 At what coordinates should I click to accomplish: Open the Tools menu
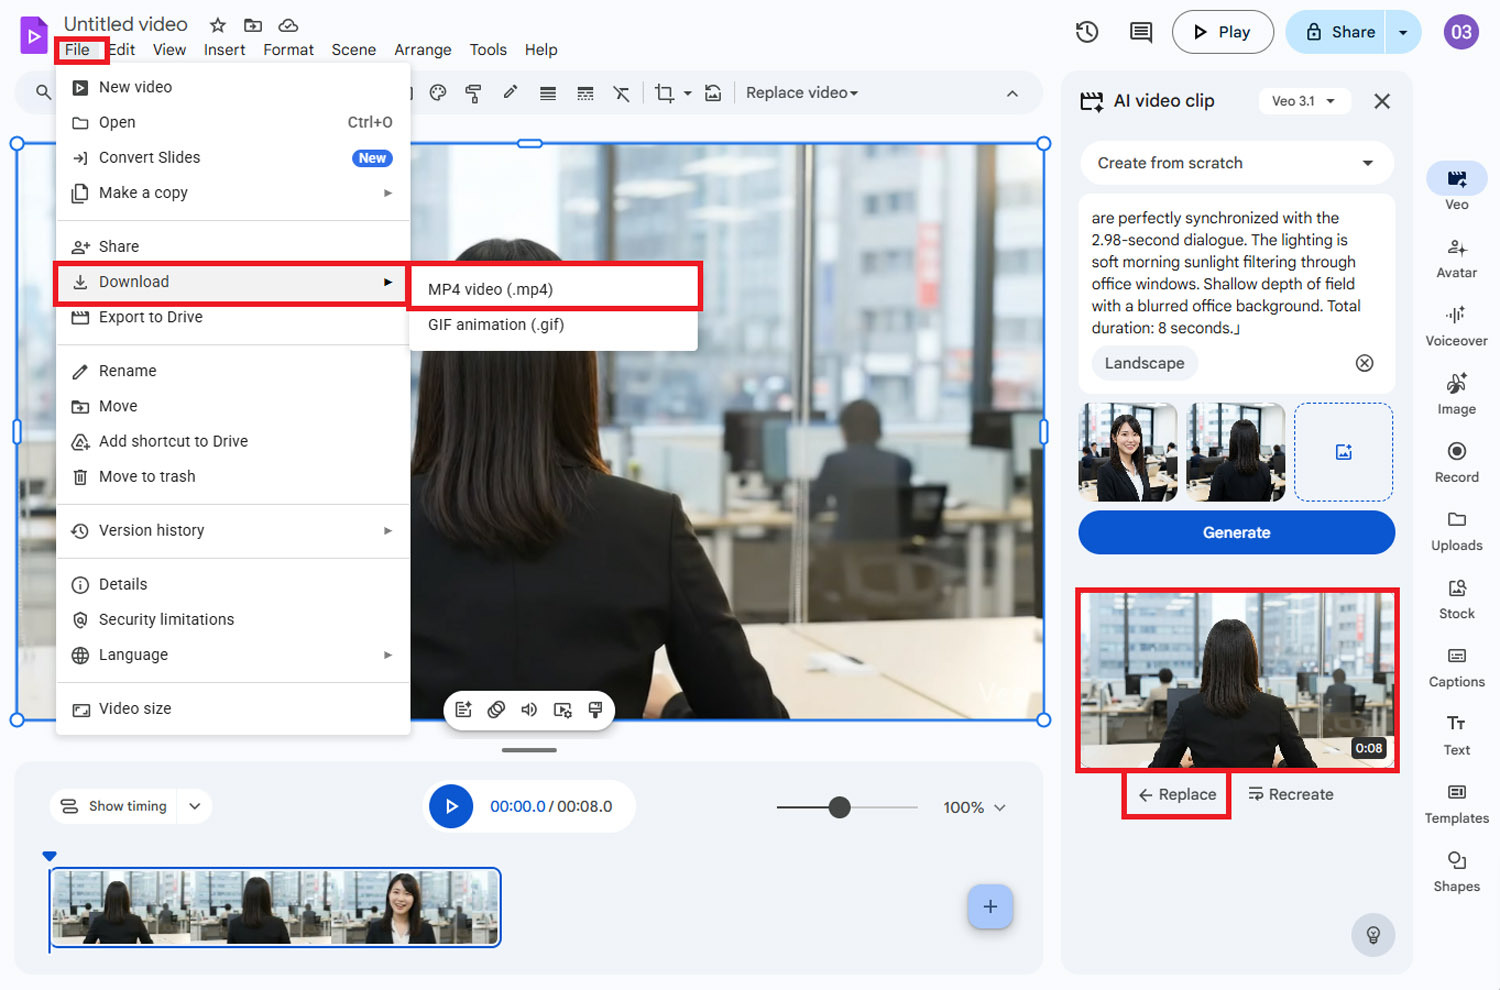487,49
